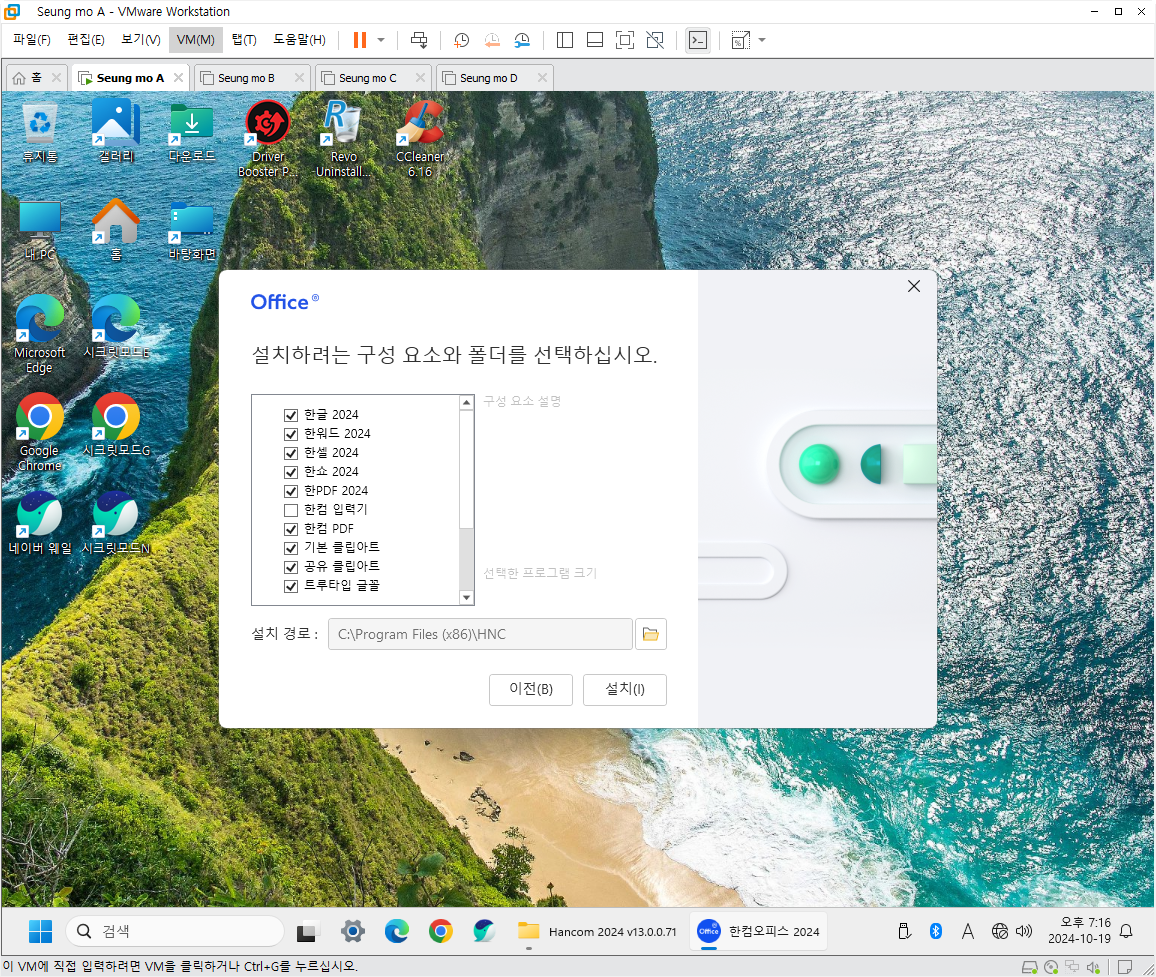Uncheck the 한쇼 2024 component
1156x977 pixels.
point(291,472)
